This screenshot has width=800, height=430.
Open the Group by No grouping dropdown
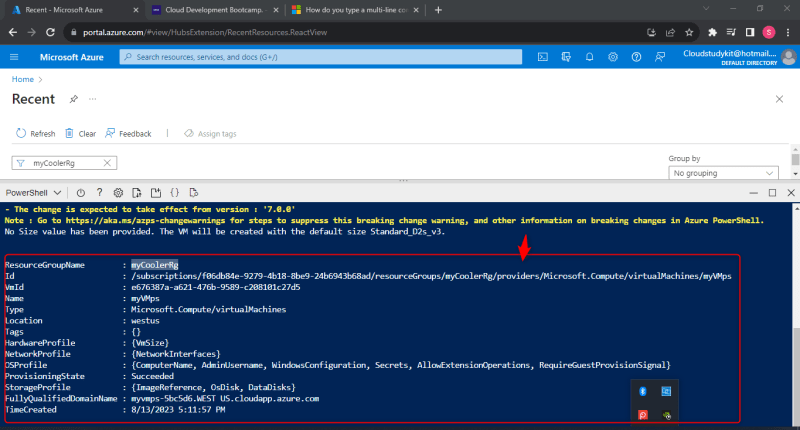click(x=723, y=173)
